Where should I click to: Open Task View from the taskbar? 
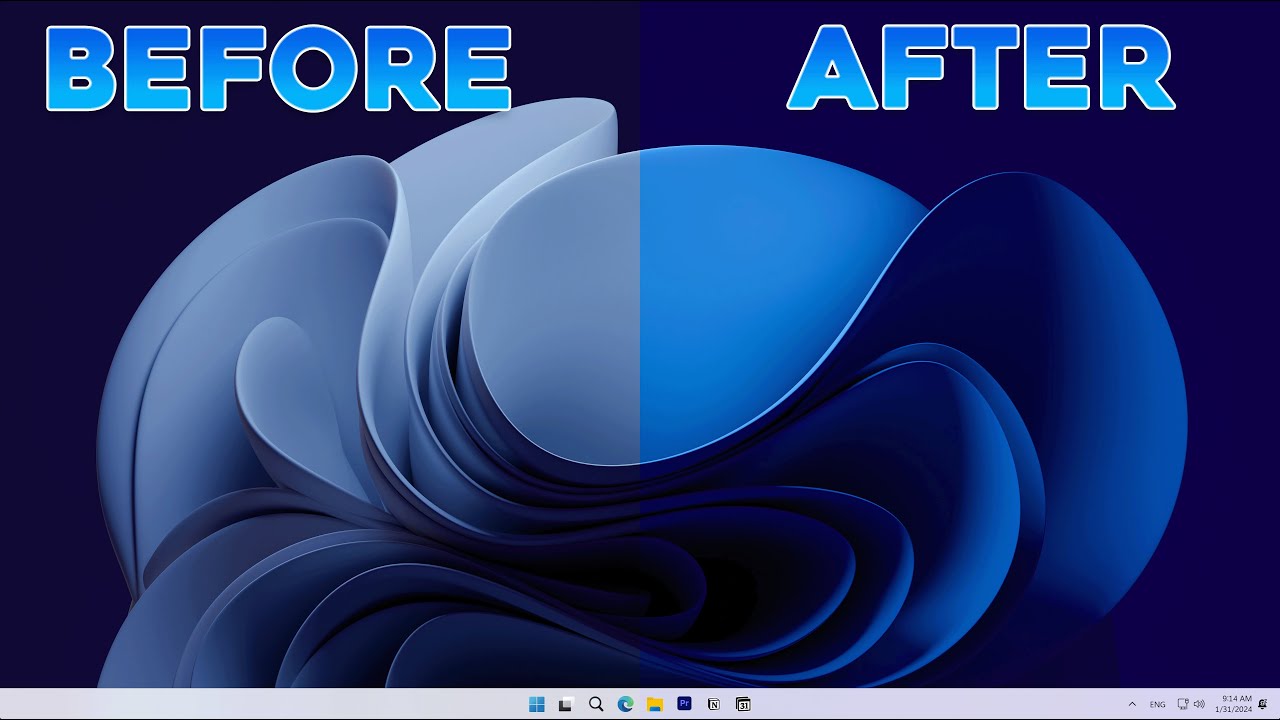566,704
